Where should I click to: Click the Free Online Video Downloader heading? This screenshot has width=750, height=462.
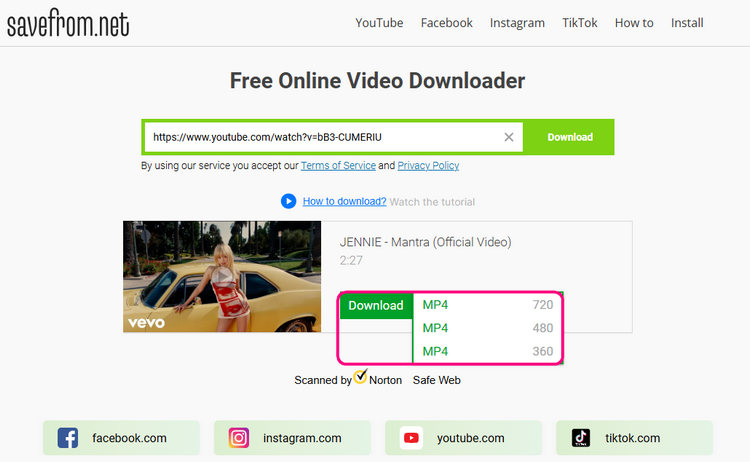pos(377,80)
